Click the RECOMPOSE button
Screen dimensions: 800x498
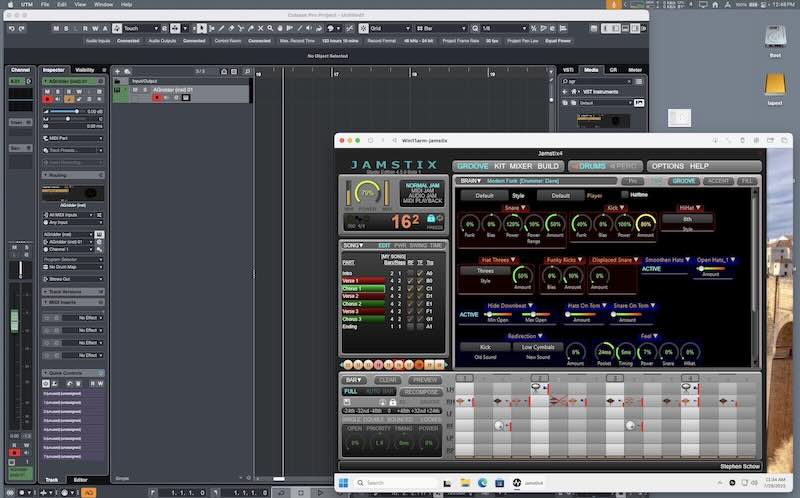coord(421,391)
